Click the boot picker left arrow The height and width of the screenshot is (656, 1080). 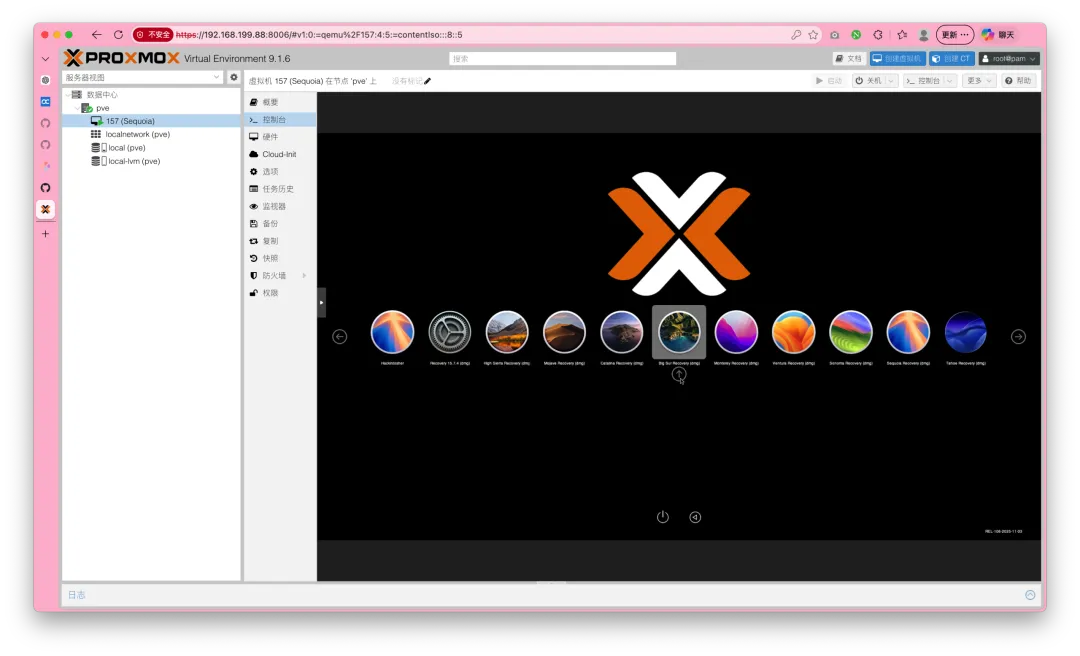[x=340, y=336]
